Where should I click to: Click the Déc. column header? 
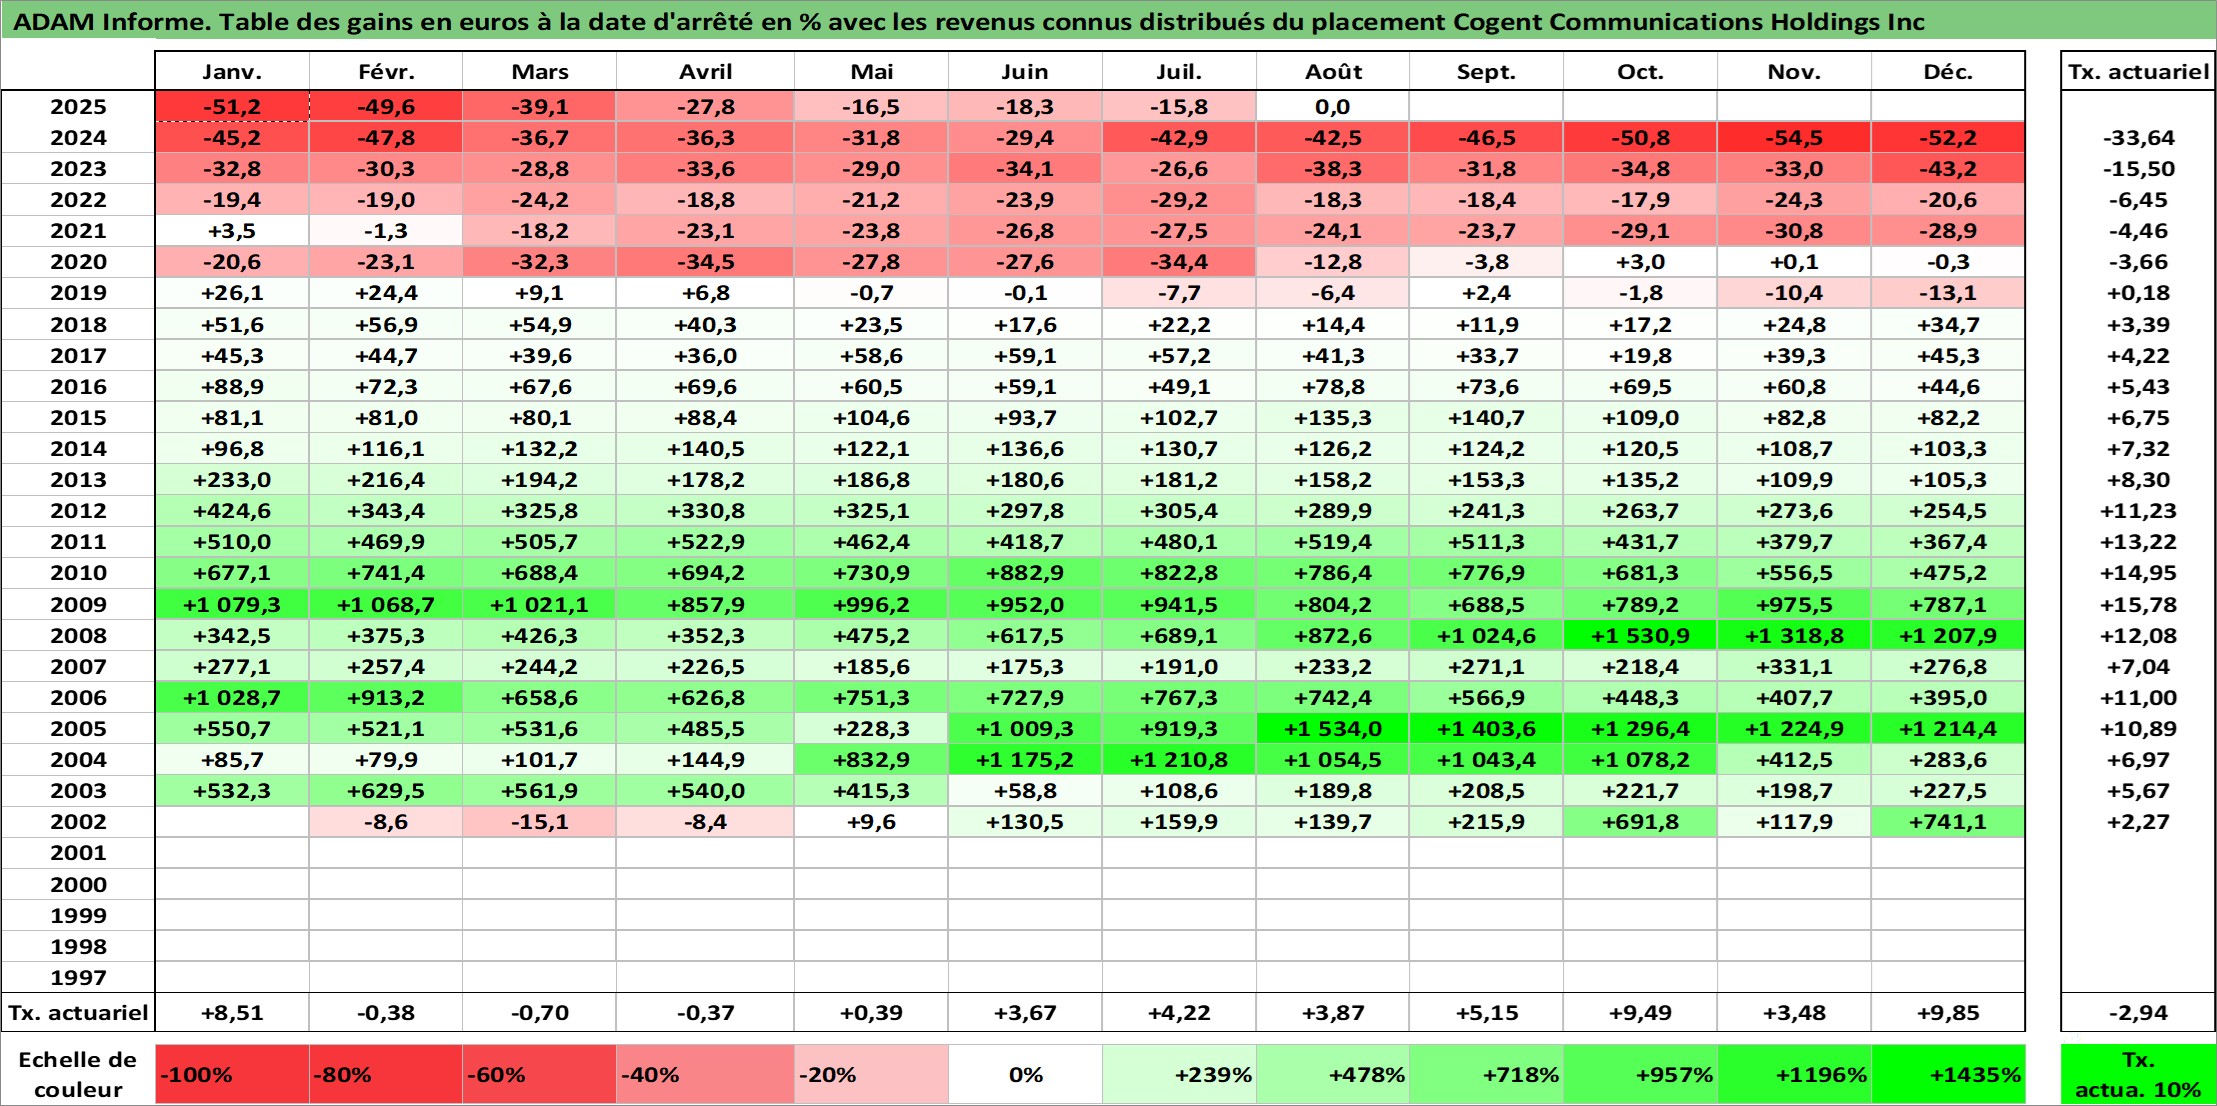[x=1948, y=72]
